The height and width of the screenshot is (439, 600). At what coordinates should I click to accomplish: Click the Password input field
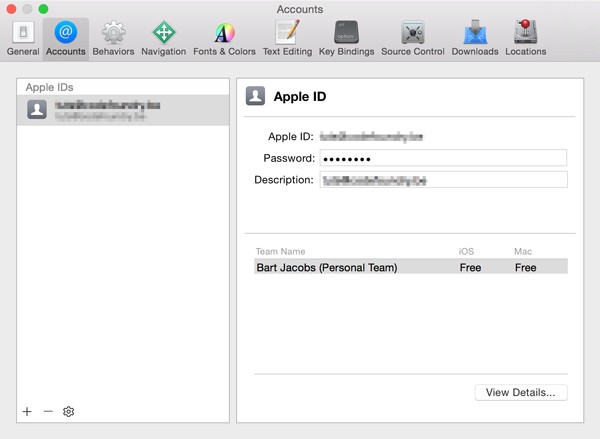pyautogui.click(x=443, y=158)
